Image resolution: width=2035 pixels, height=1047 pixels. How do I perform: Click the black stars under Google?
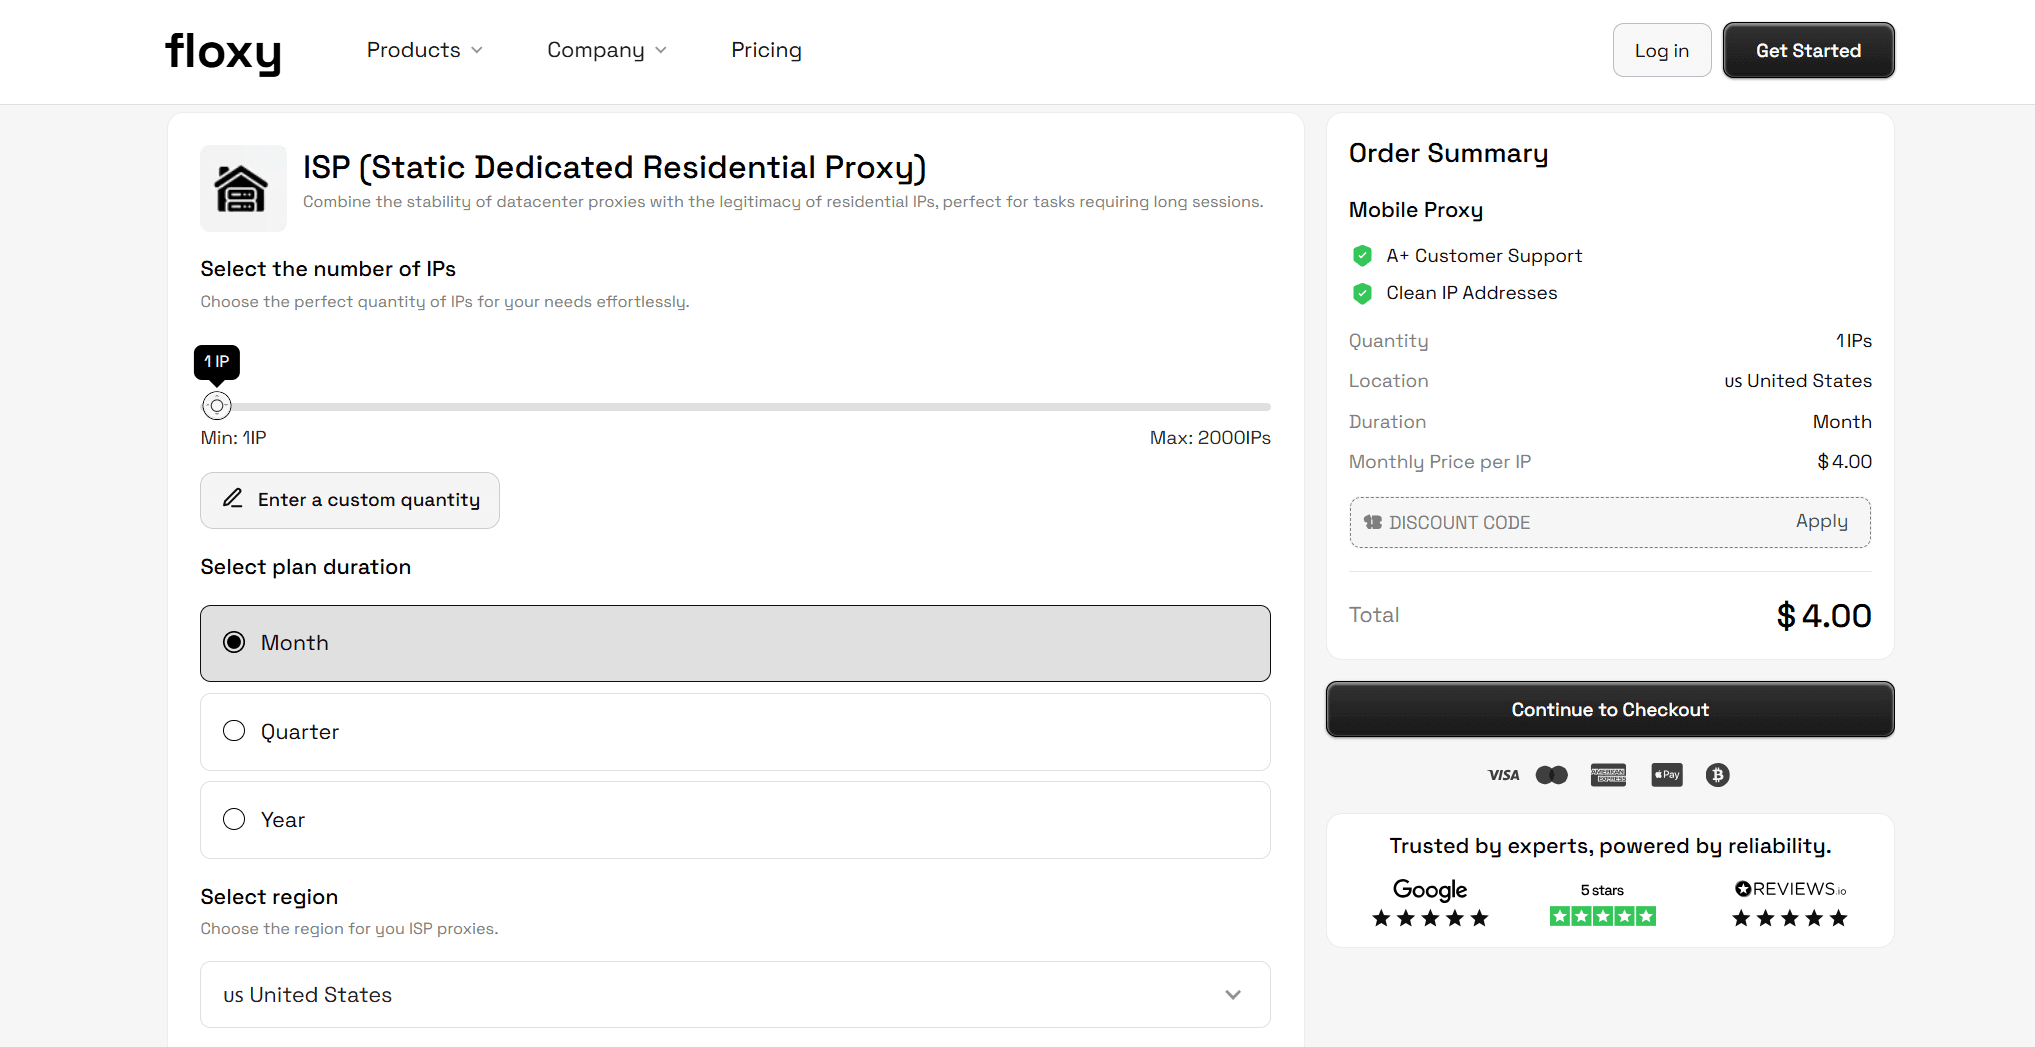1430,918
